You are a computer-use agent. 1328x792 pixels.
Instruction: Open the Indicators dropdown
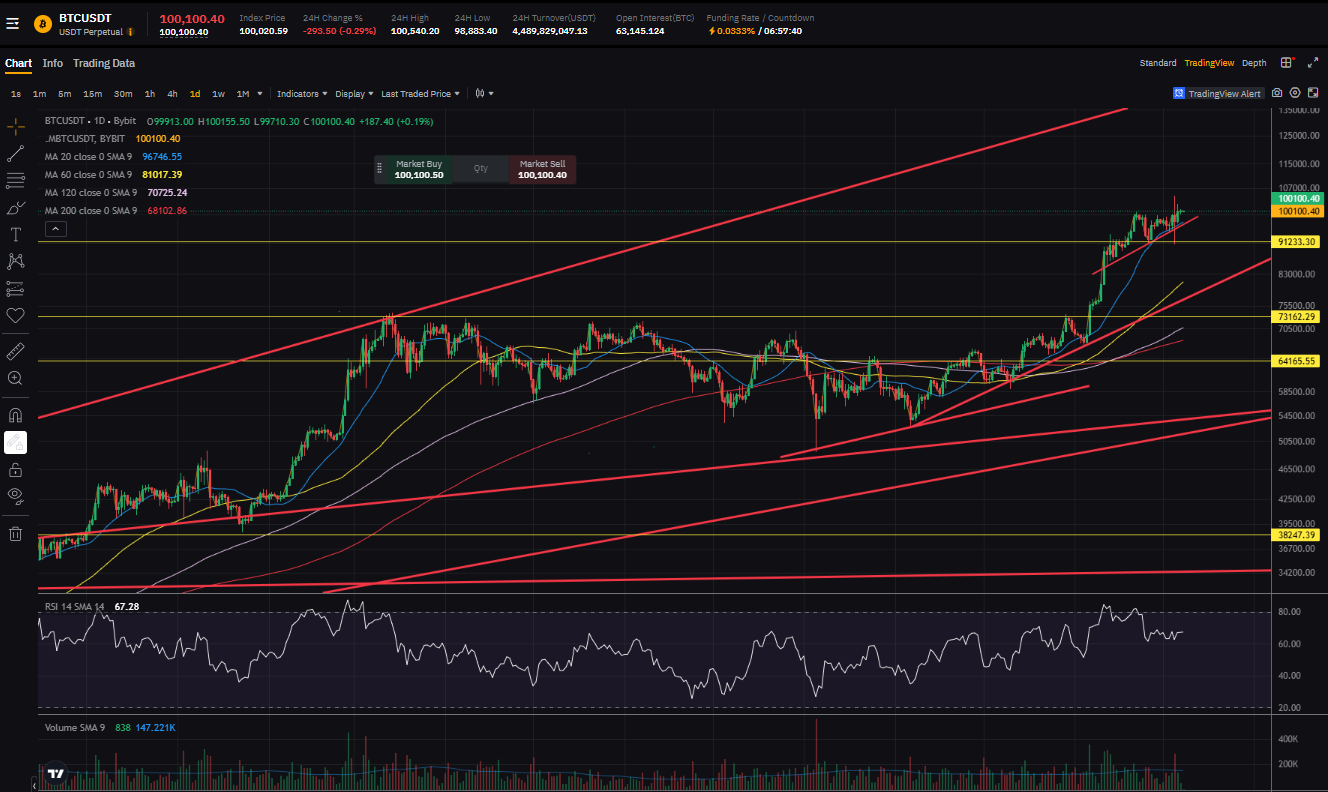(302, 93)
